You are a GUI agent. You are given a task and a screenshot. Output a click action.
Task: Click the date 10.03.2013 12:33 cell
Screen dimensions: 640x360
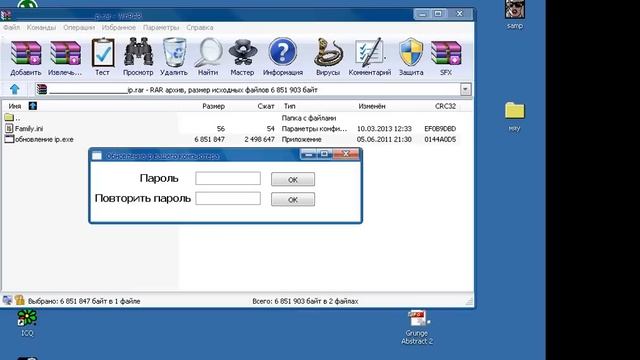click(x=384, y=129)
